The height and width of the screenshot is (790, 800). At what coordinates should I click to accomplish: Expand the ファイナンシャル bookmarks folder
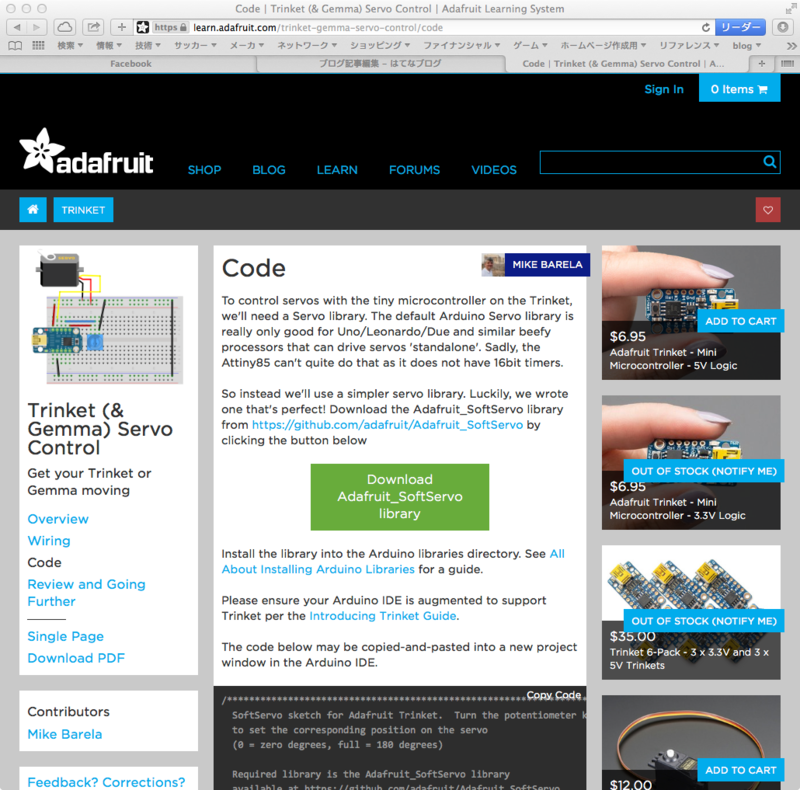point(462,45)
